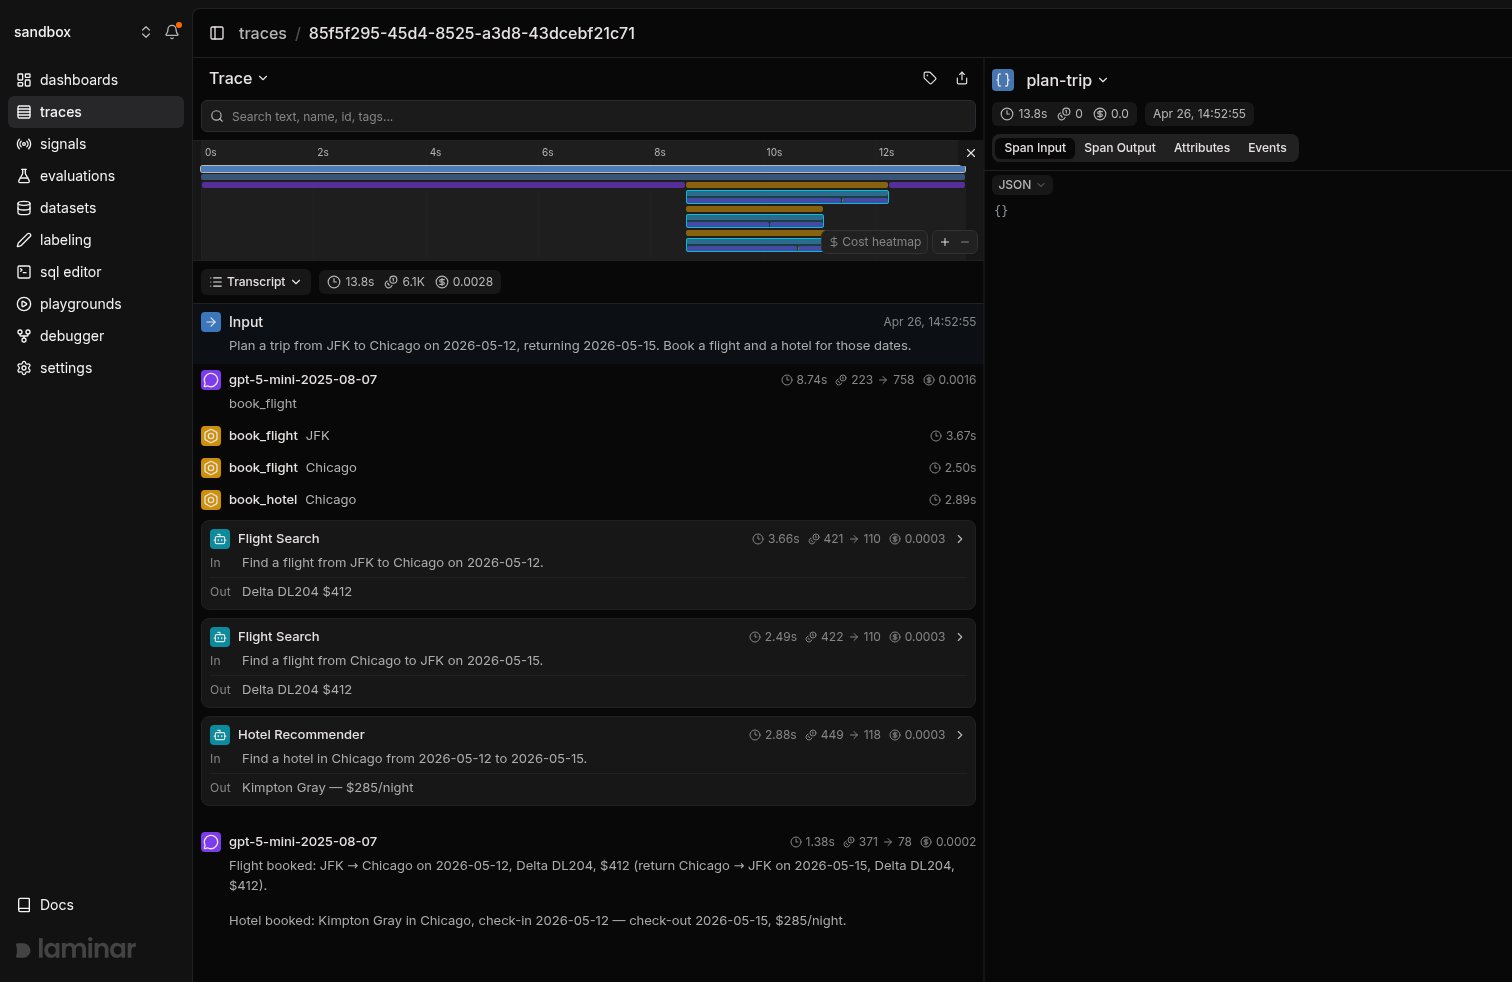Viewport: 1512px width, 982px height.
Task: Open the labeling page
Action: pos(96,240)
